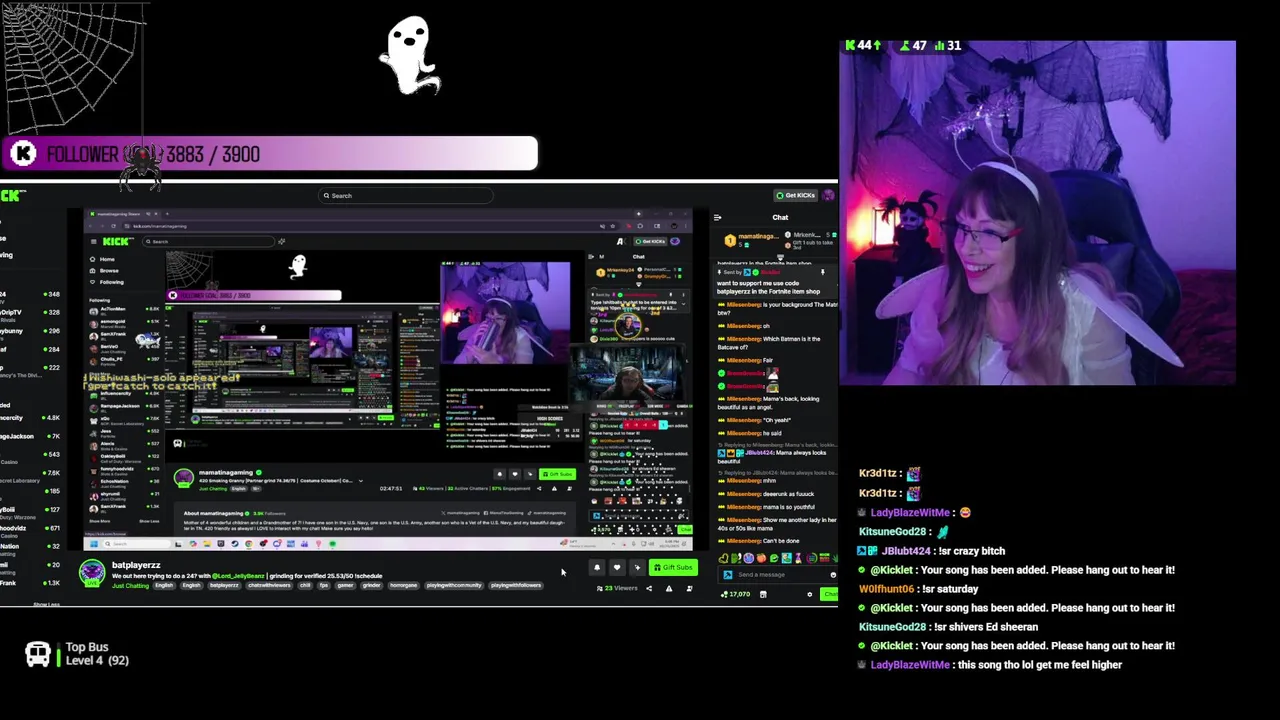Select the playingwithfollowers tag
This screenshot has height=720, width=1280.
coord(516,585)
